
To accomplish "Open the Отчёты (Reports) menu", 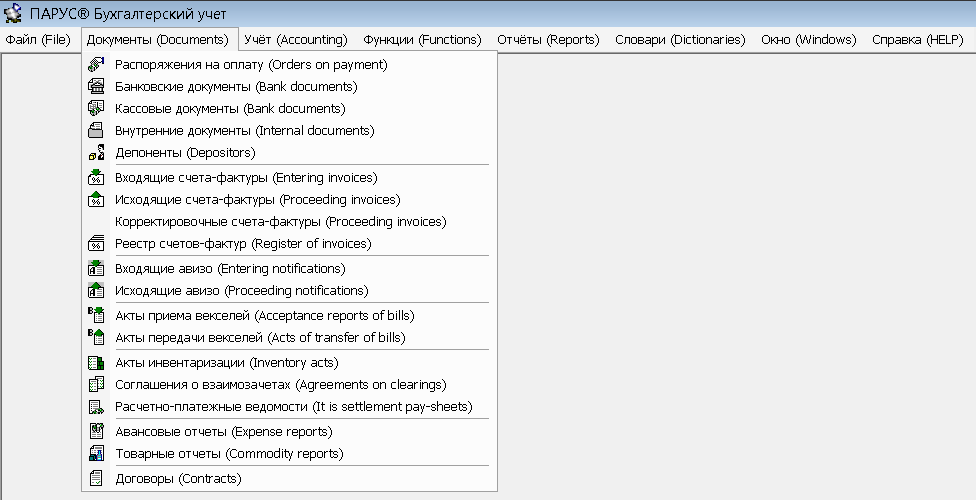I will (548, 40).
